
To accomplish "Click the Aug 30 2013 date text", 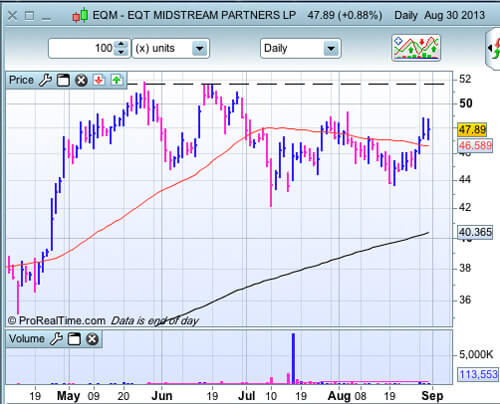I will coord(454,15).
